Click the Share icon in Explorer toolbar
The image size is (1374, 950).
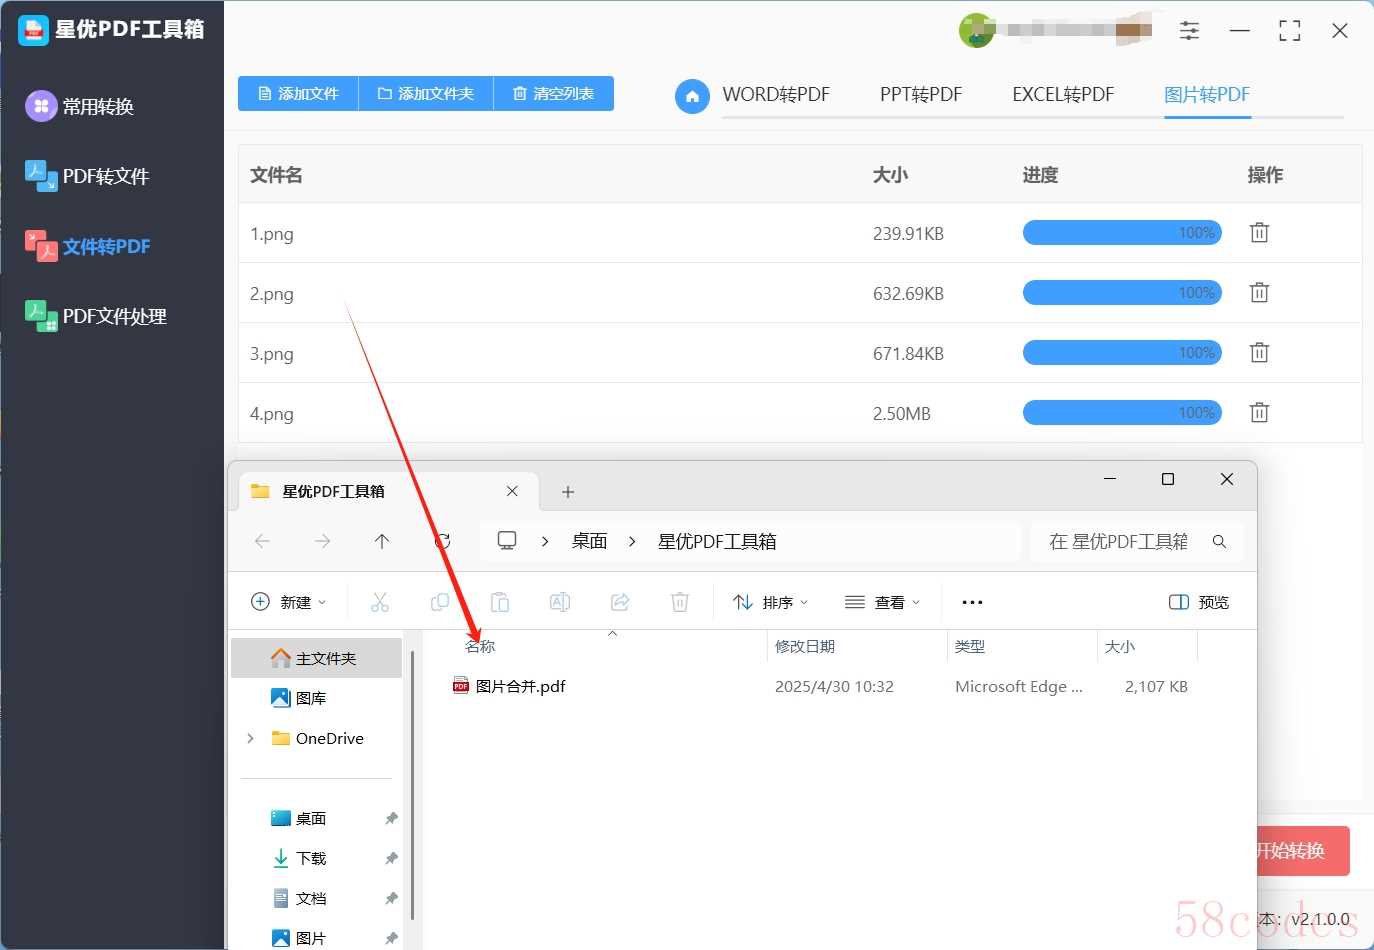coord(620,602)
